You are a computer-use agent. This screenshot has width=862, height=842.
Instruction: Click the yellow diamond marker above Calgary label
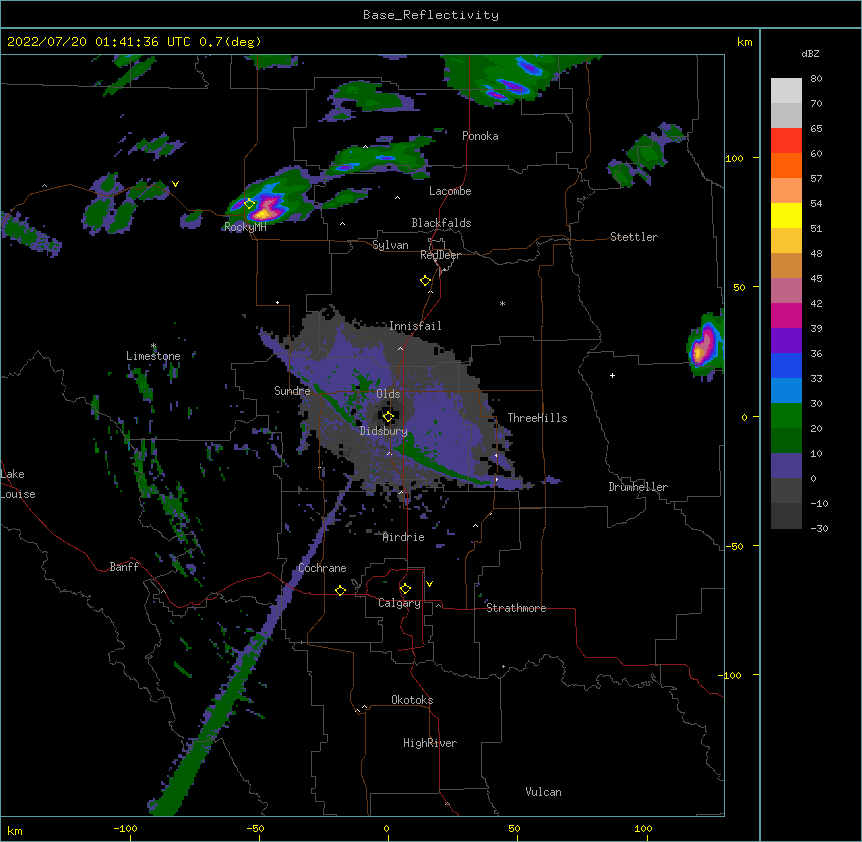click(405, 589)
